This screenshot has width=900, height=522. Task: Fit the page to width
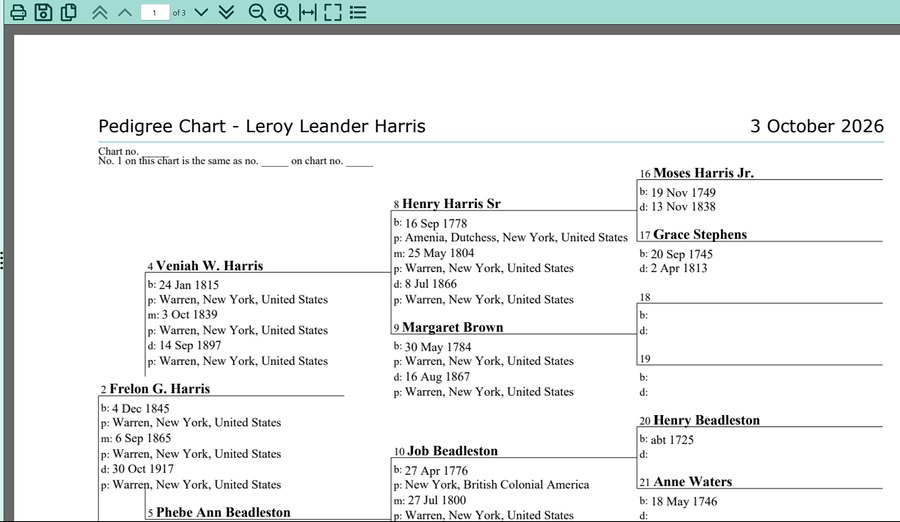308,12
